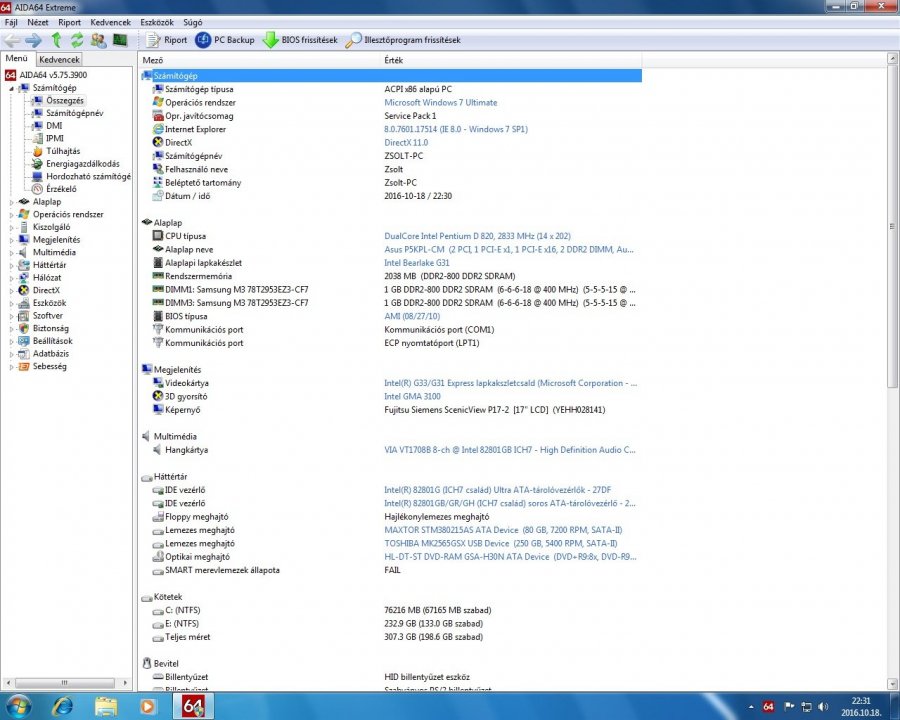The image size is (900, 720).
Task: Select Sebesség in the tree
Action: coord(49,366)
